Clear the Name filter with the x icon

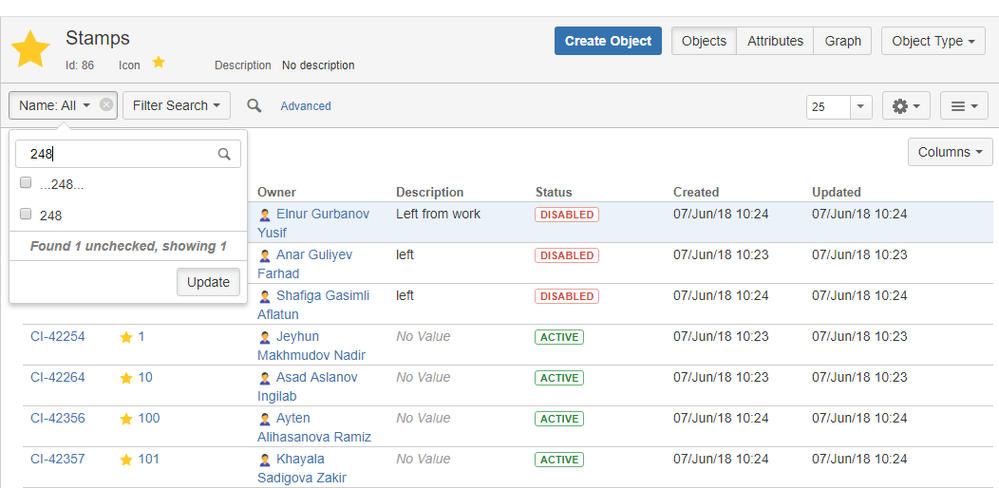coord(106,104)
